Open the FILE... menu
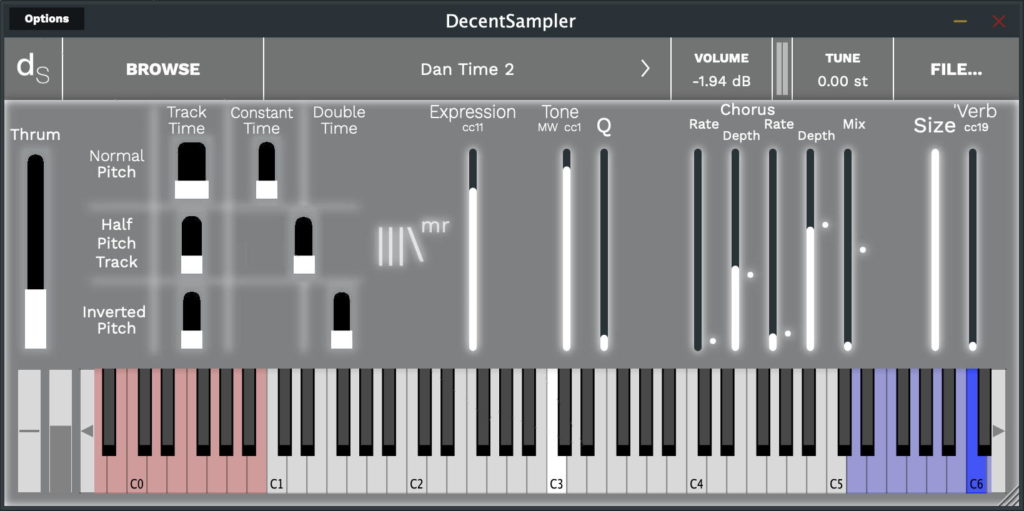 956,69
